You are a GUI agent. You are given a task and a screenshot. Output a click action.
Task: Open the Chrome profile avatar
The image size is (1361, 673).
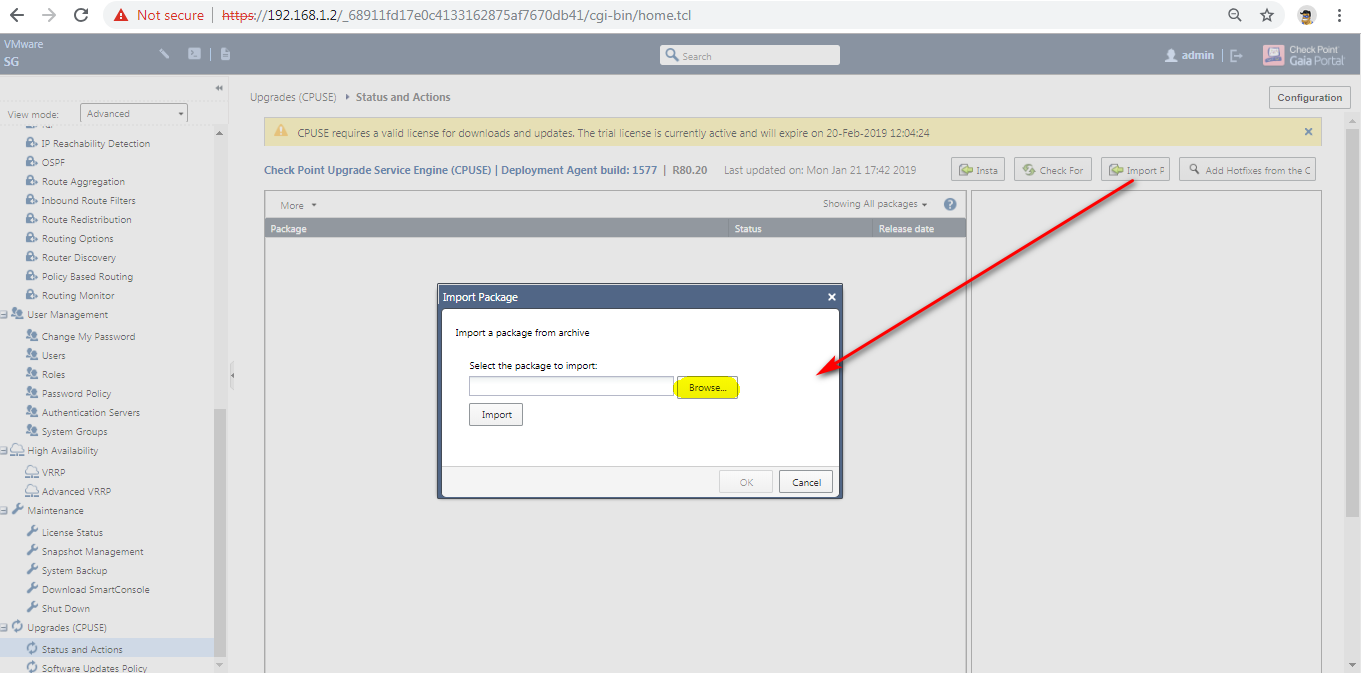pos(1306,15)
